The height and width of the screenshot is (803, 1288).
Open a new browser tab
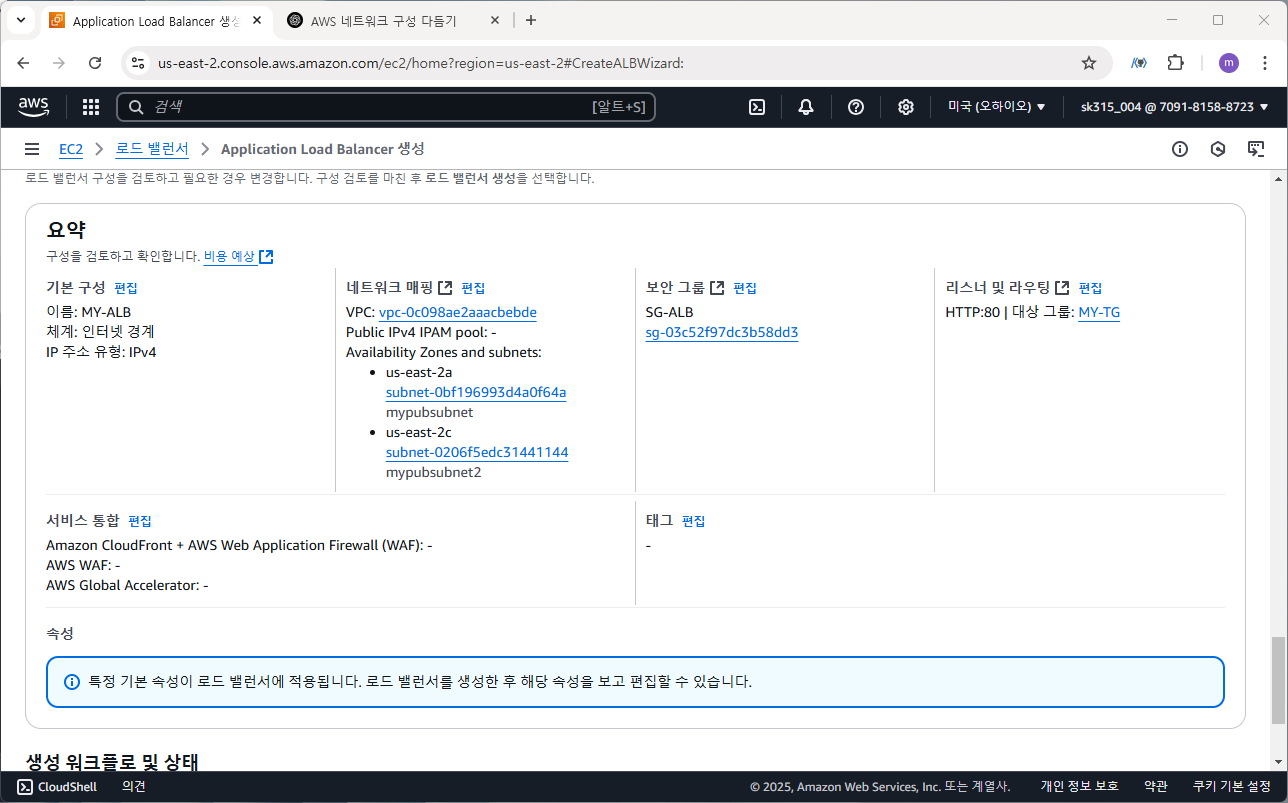(x=531, y=20)
